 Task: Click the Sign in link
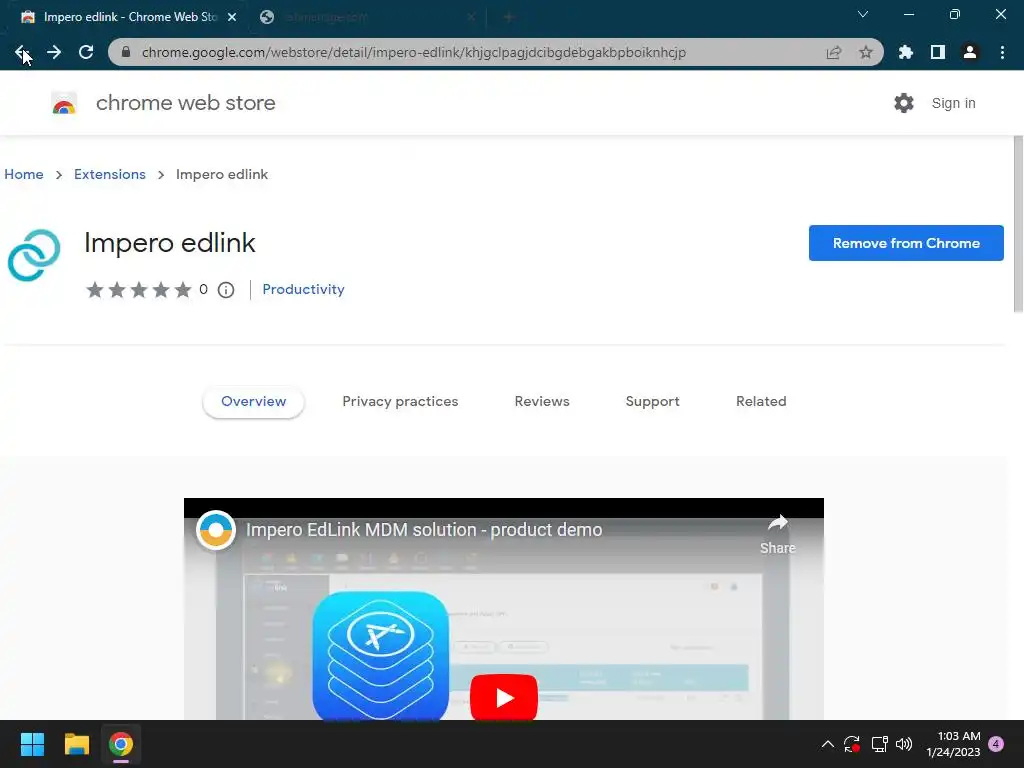coord(953,103)
